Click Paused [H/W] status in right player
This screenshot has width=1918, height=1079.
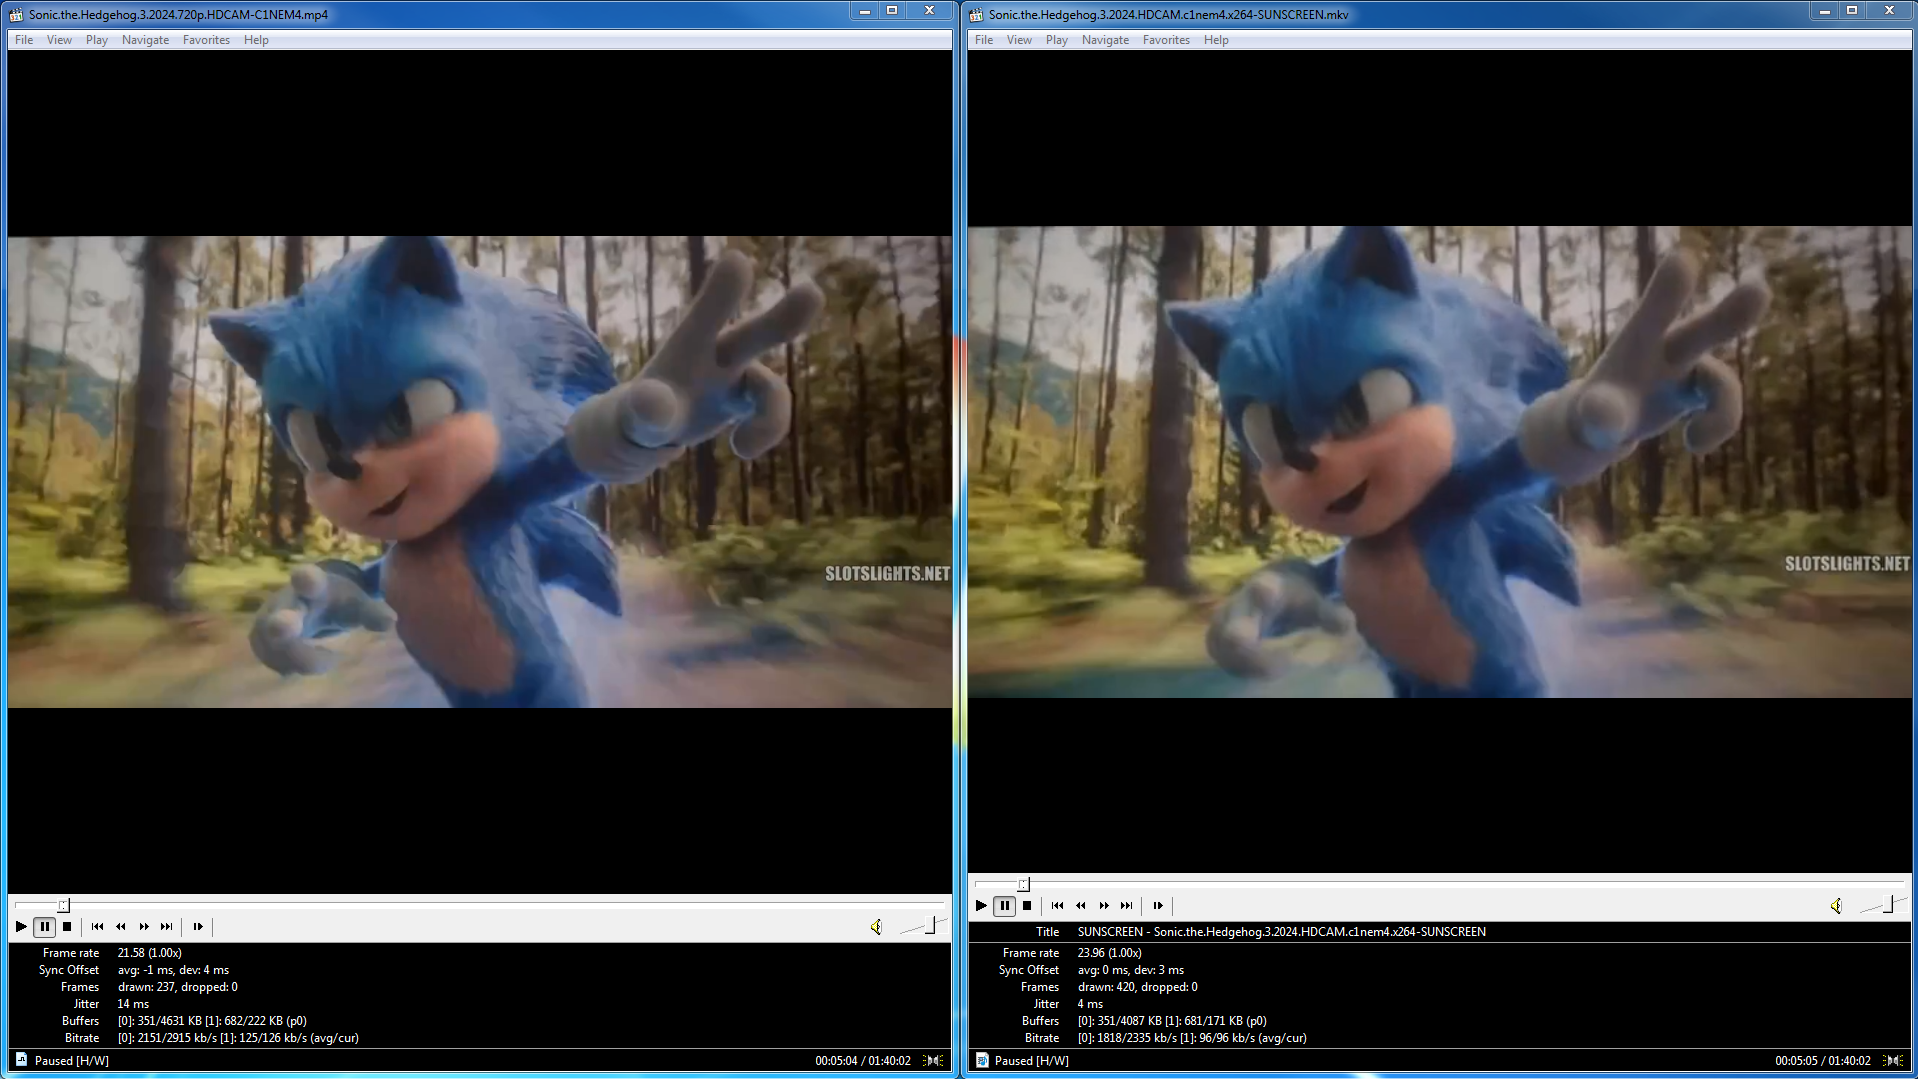[x=1032, y=1061]
